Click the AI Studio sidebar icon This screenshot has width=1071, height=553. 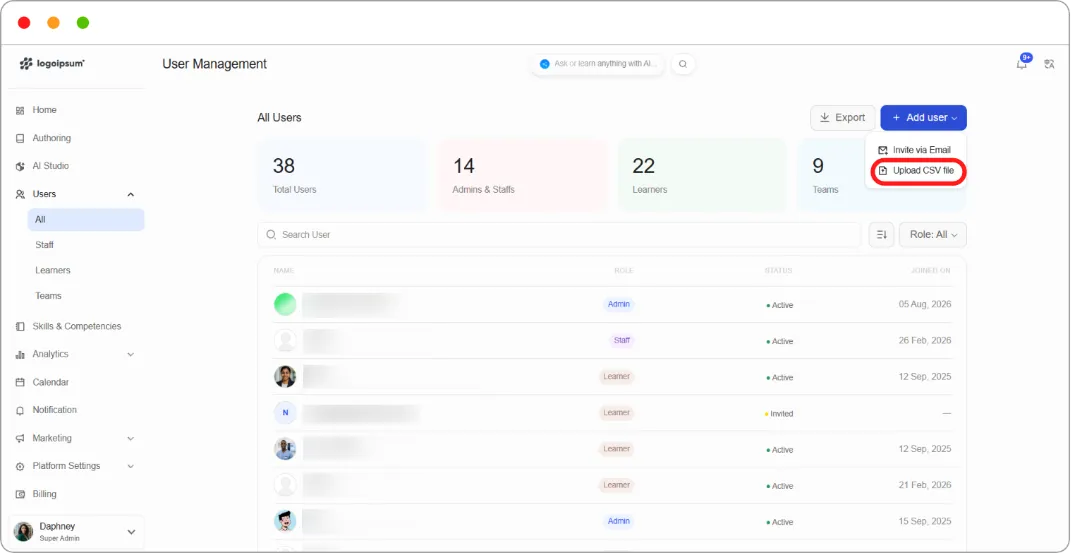point(20,166)
